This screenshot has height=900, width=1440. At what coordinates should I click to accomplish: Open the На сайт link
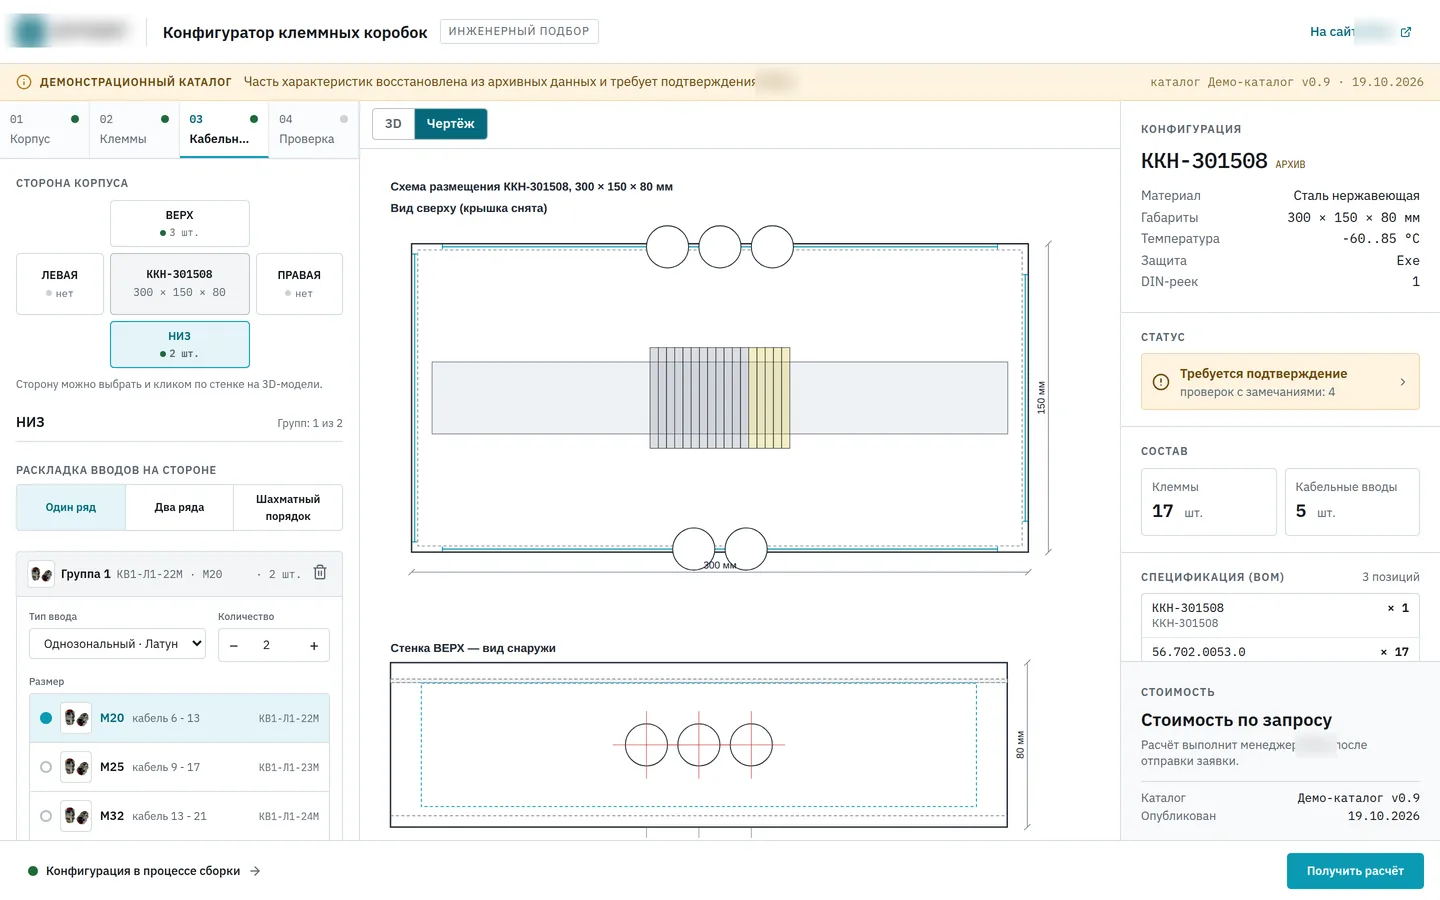point(1360,32)
